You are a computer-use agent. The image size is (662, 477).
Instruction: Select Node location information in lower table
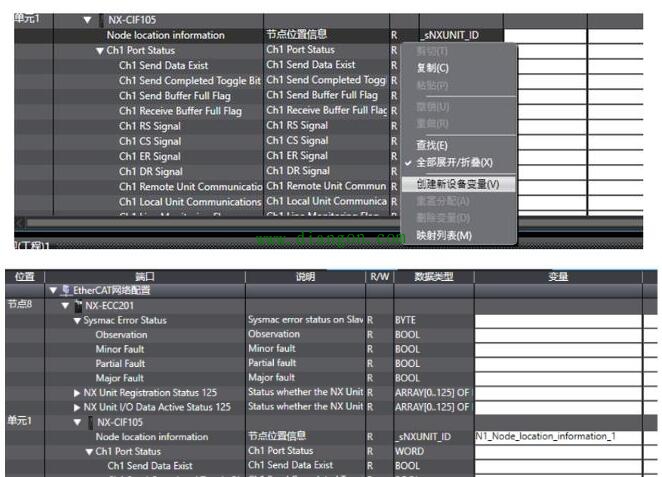pyautogui.click(x=152, y=437)
